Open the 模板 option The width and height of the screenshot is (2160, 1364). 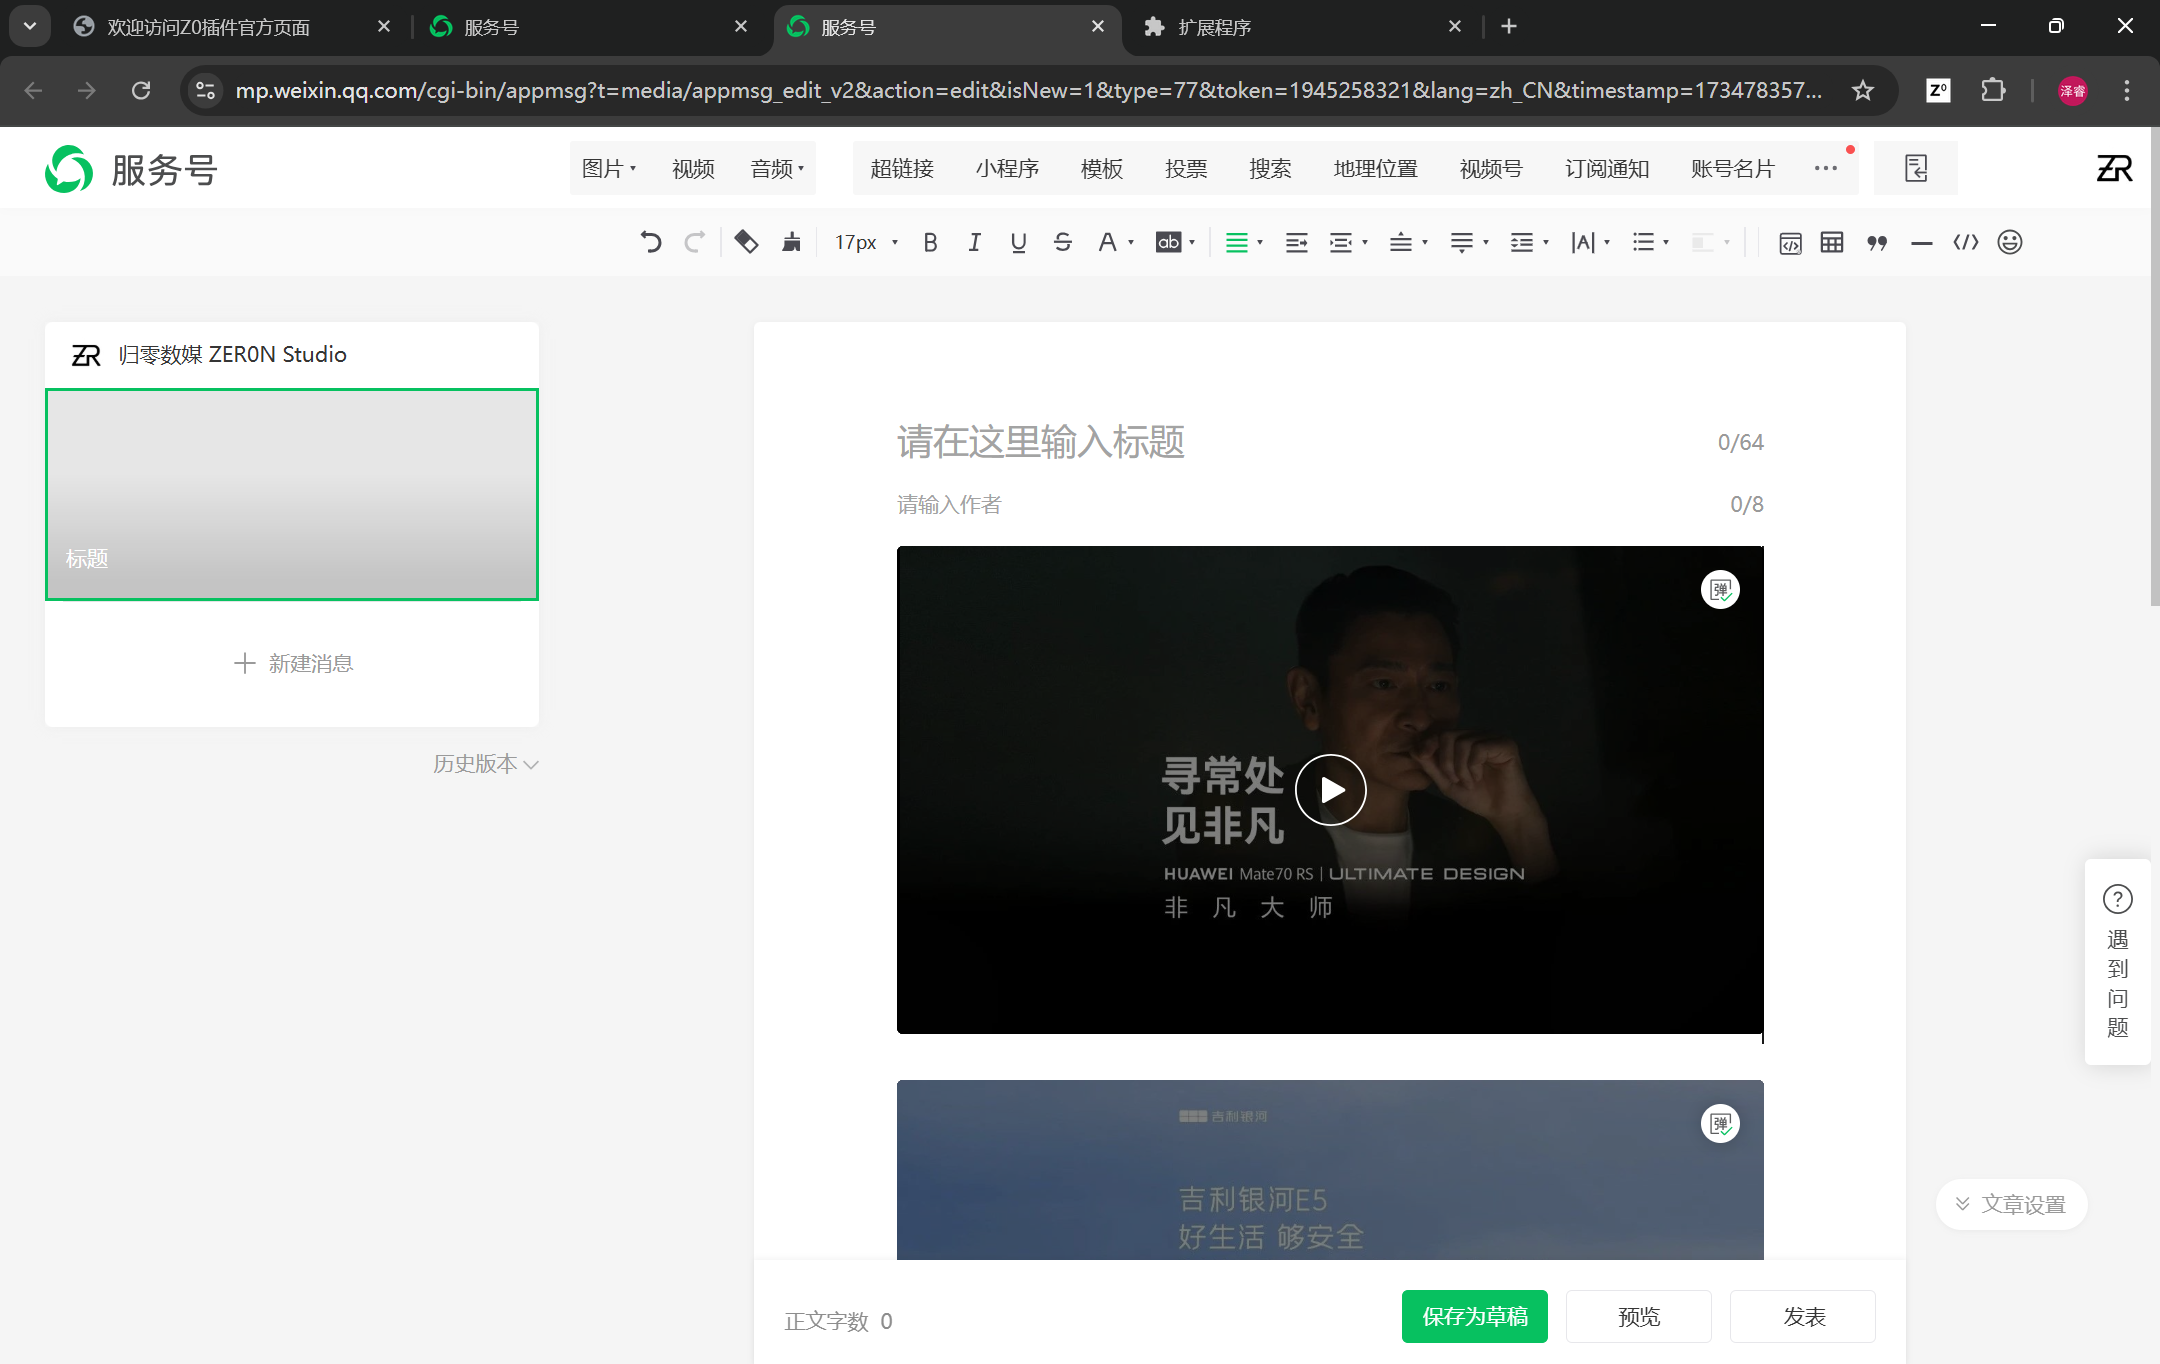point(1102,169)
